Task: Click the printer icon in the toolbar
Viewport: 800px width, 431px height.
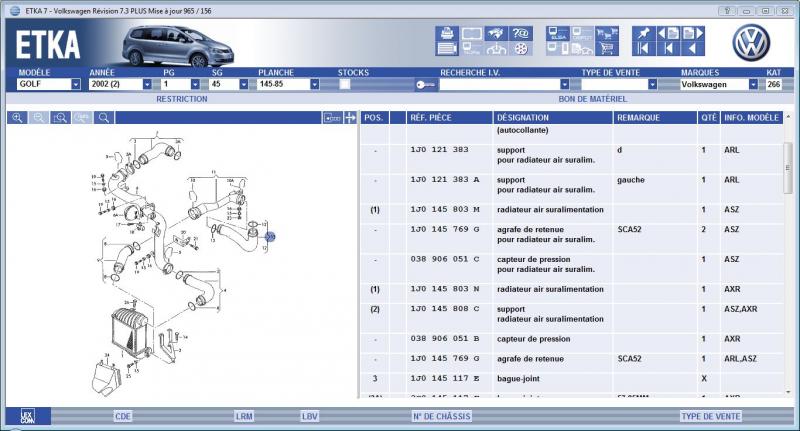Action: [446, 33]
